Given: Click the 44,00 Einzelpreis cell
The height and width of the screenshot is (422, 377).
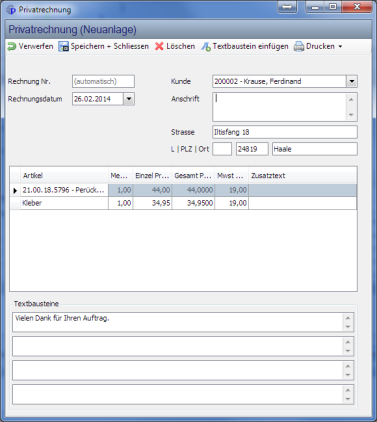Looking at the screenshot, I should pos(152,190).
